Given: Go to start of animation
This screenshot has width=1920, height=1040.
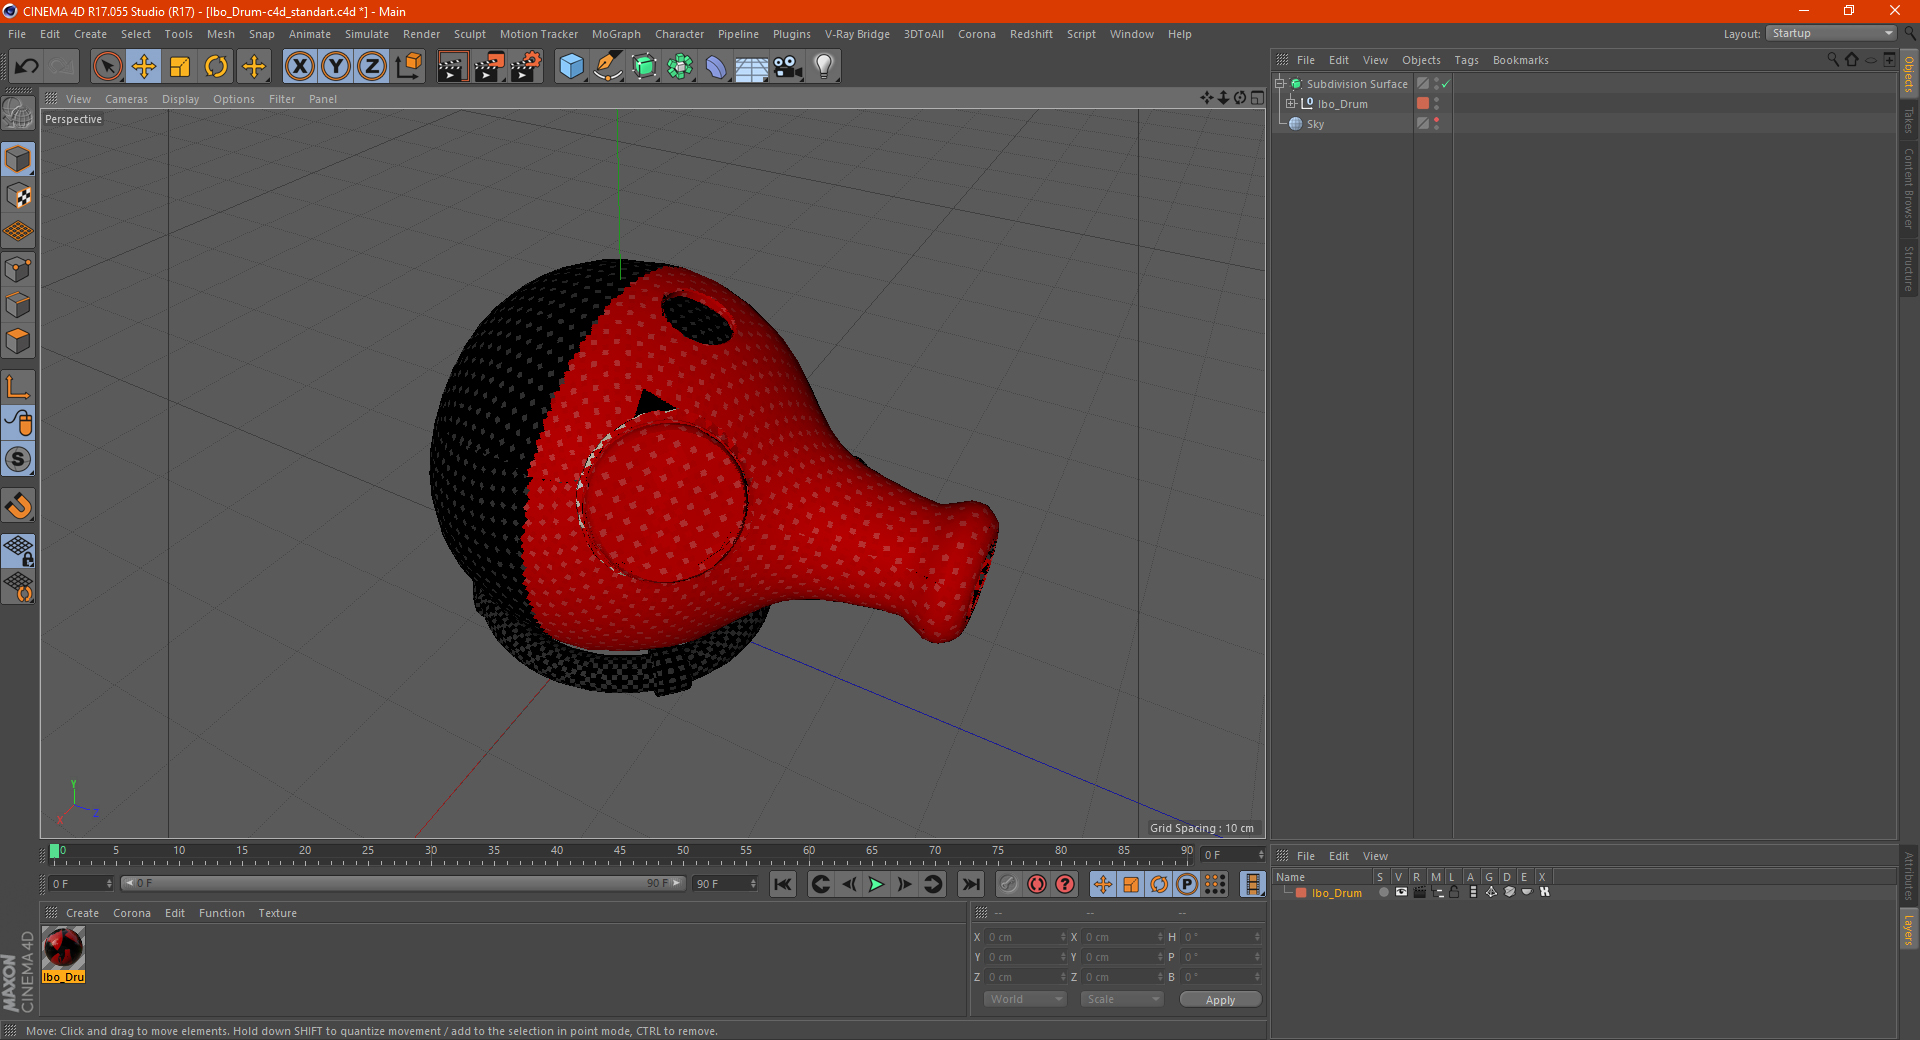Looking at the screenshot, I should click(x=783, y=884).
